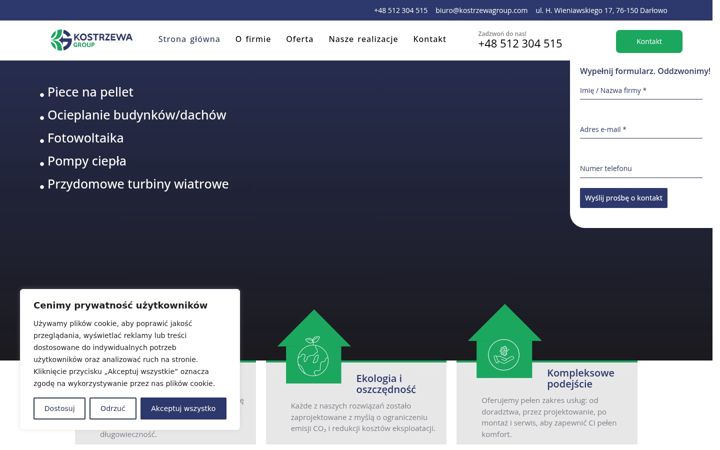Click Akceptuj wszystko in cookie banner
720x450 pixels.
[183, 408]
